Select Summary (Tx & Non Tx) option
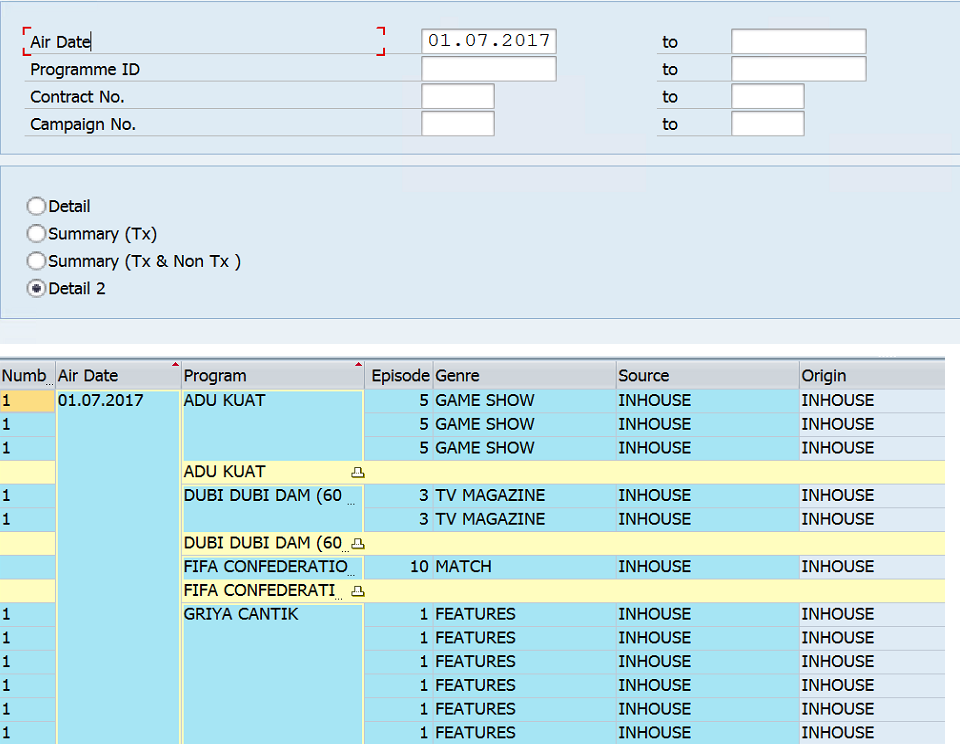The height and width of the screenshot is (753, 960). pyautogui.click(x=36, y=261)
